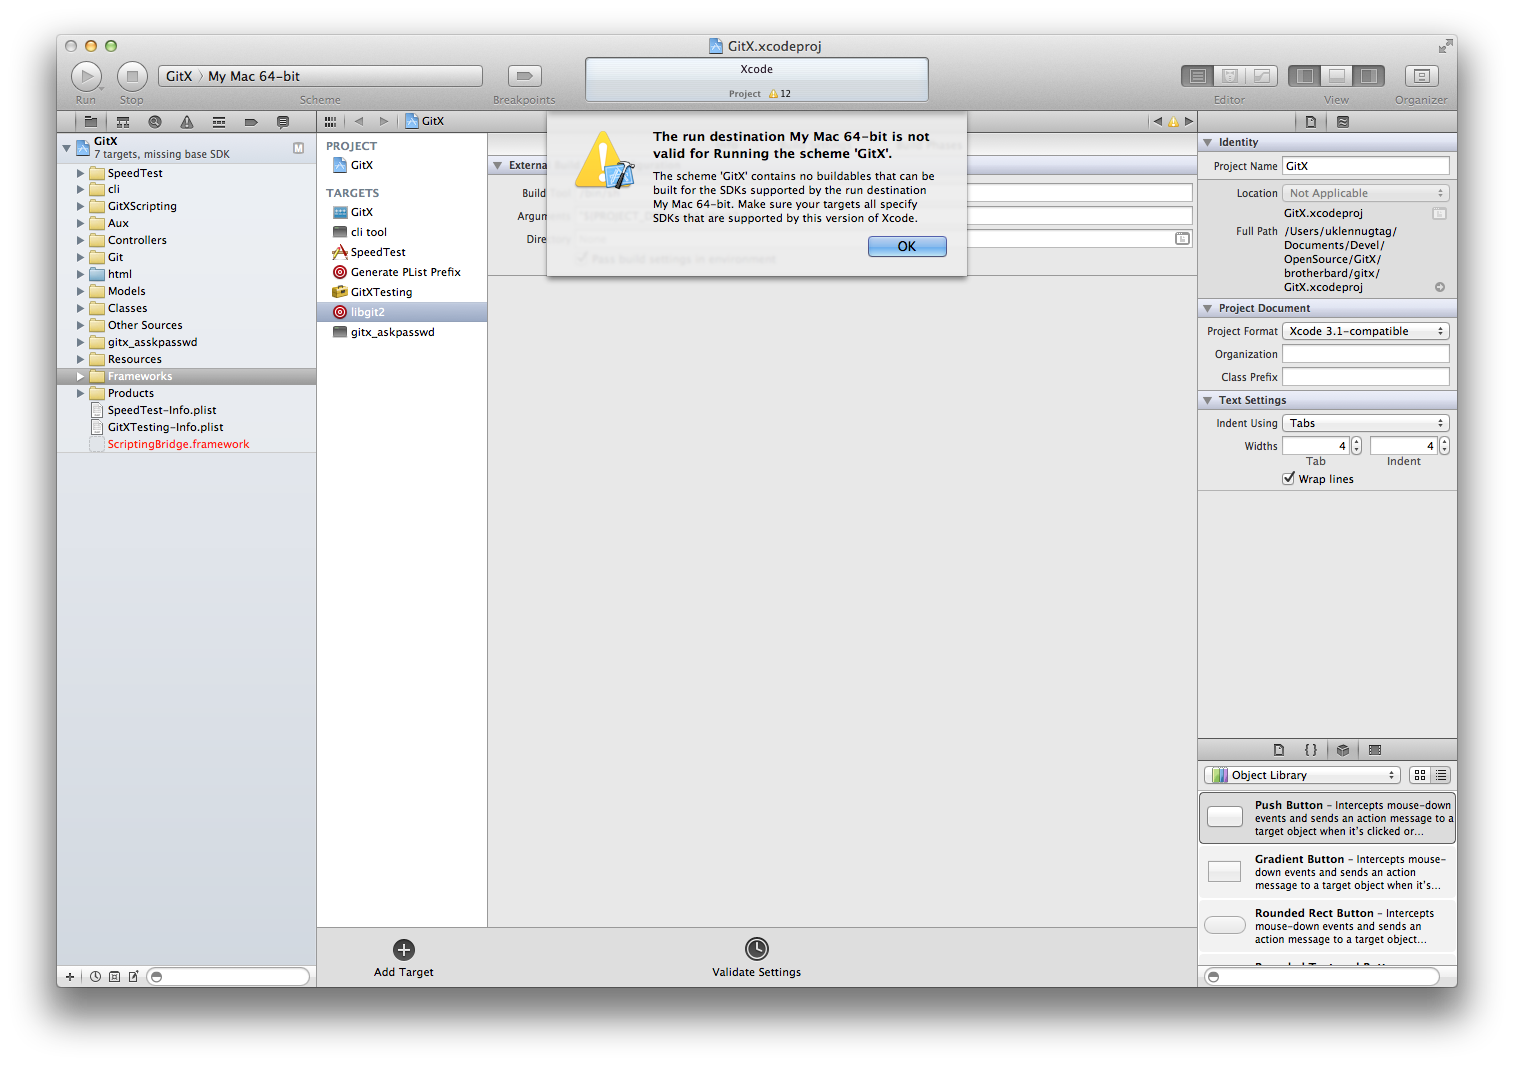
Task: Toggle the Breakpoints button
Action: [524, 76]
